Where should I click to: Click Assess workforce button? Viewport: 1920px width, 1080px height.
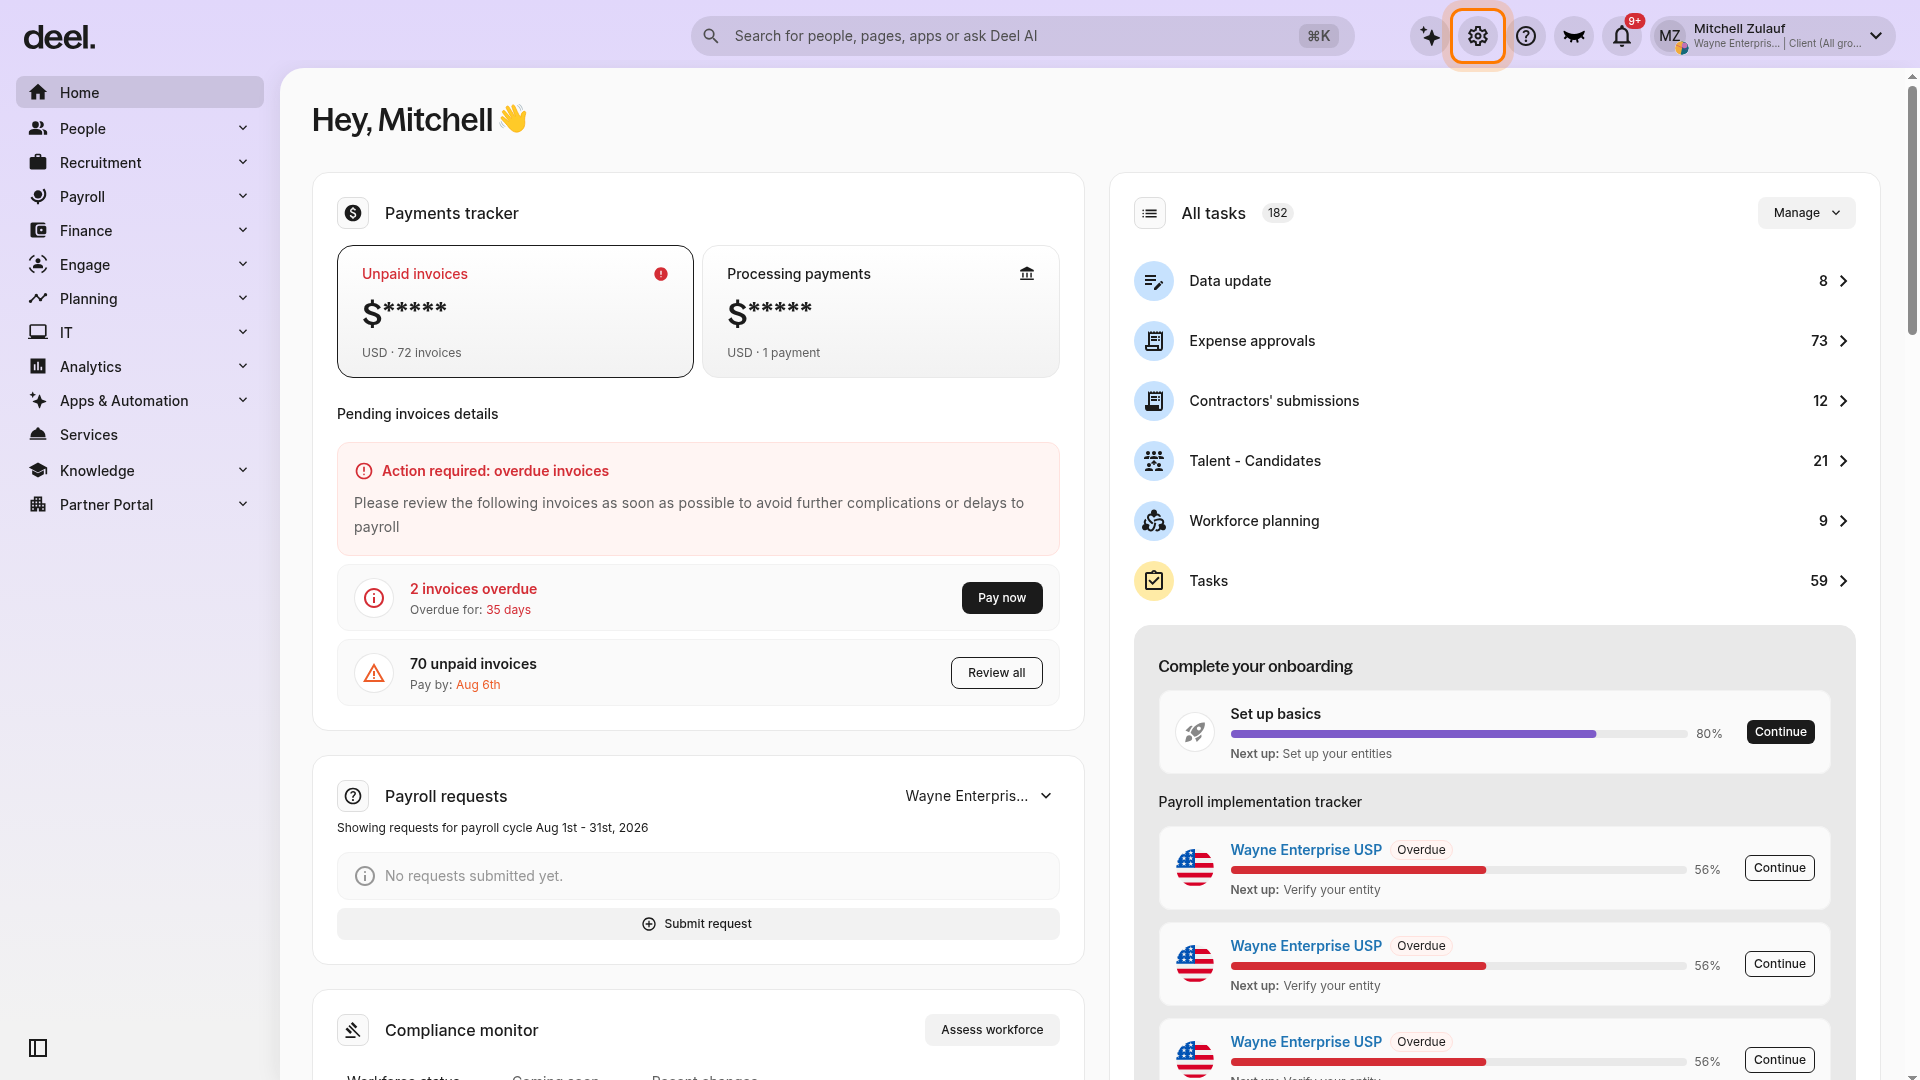pos(992,1030)
